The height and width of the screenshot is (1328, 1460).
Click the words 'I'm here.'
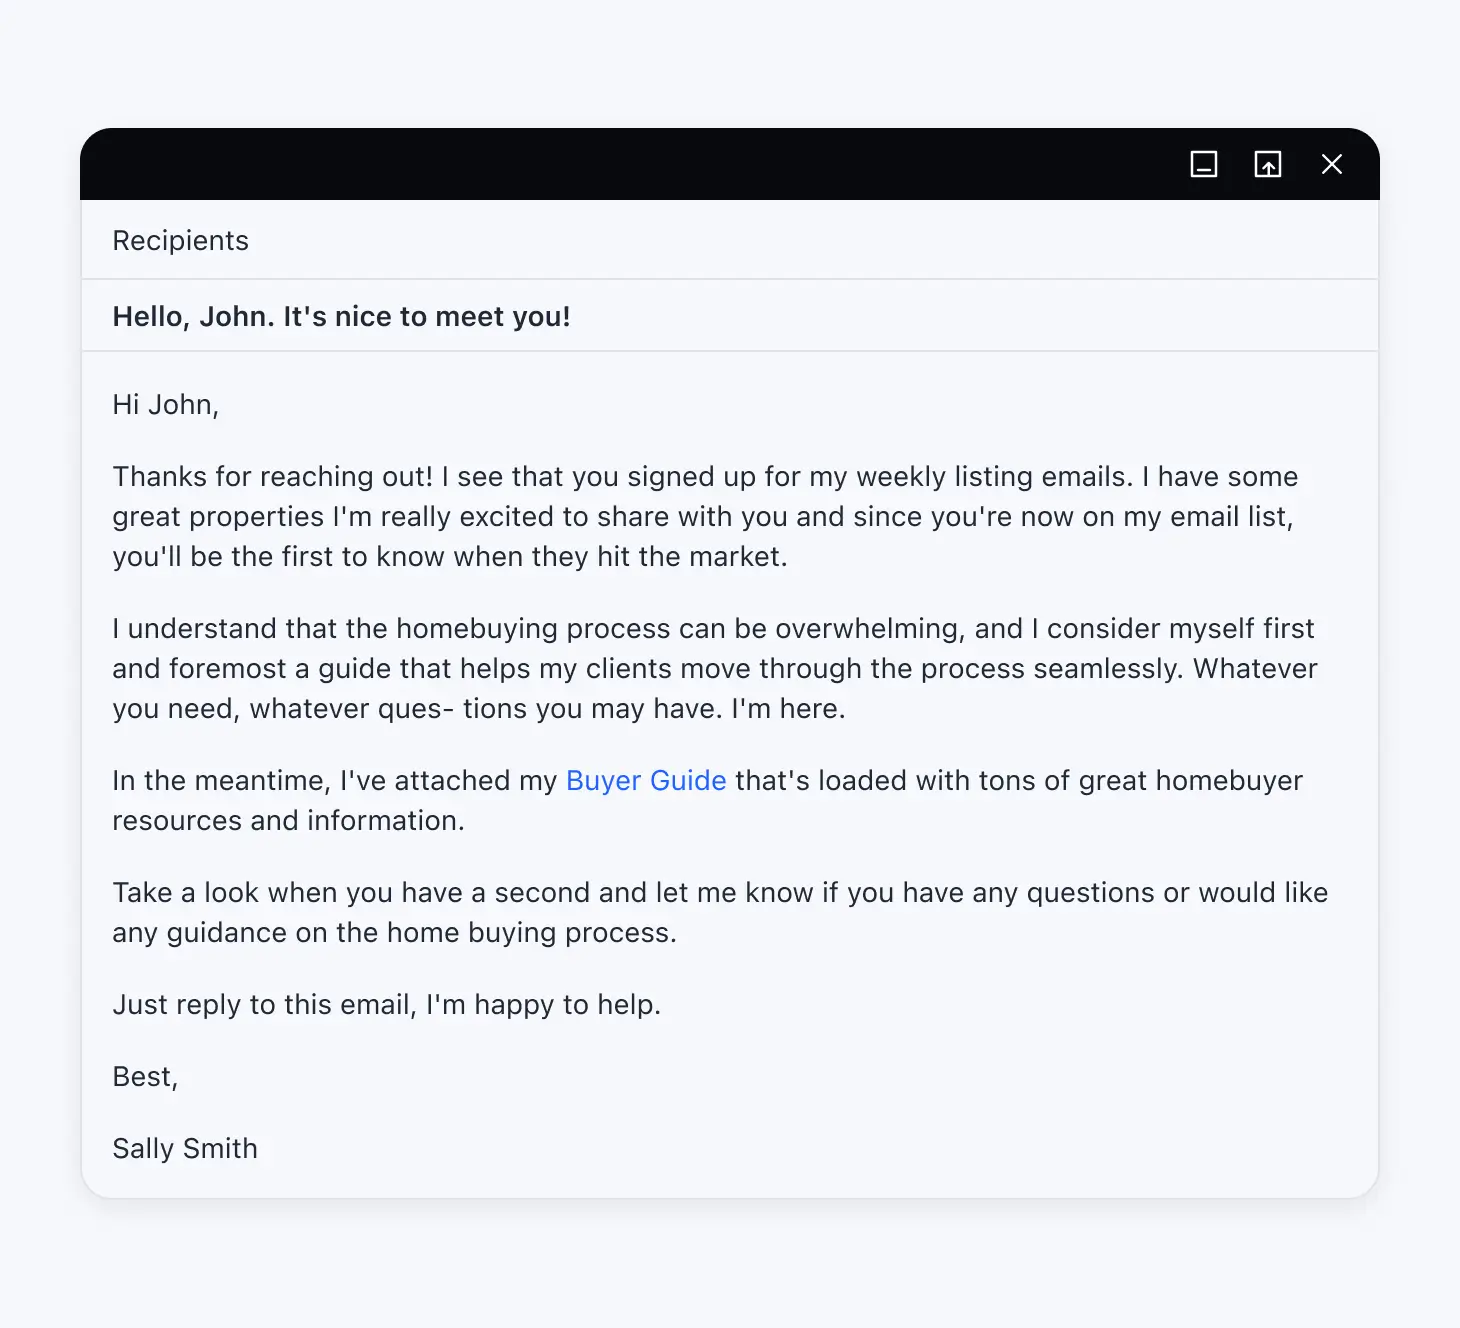(x=788, y=709)
